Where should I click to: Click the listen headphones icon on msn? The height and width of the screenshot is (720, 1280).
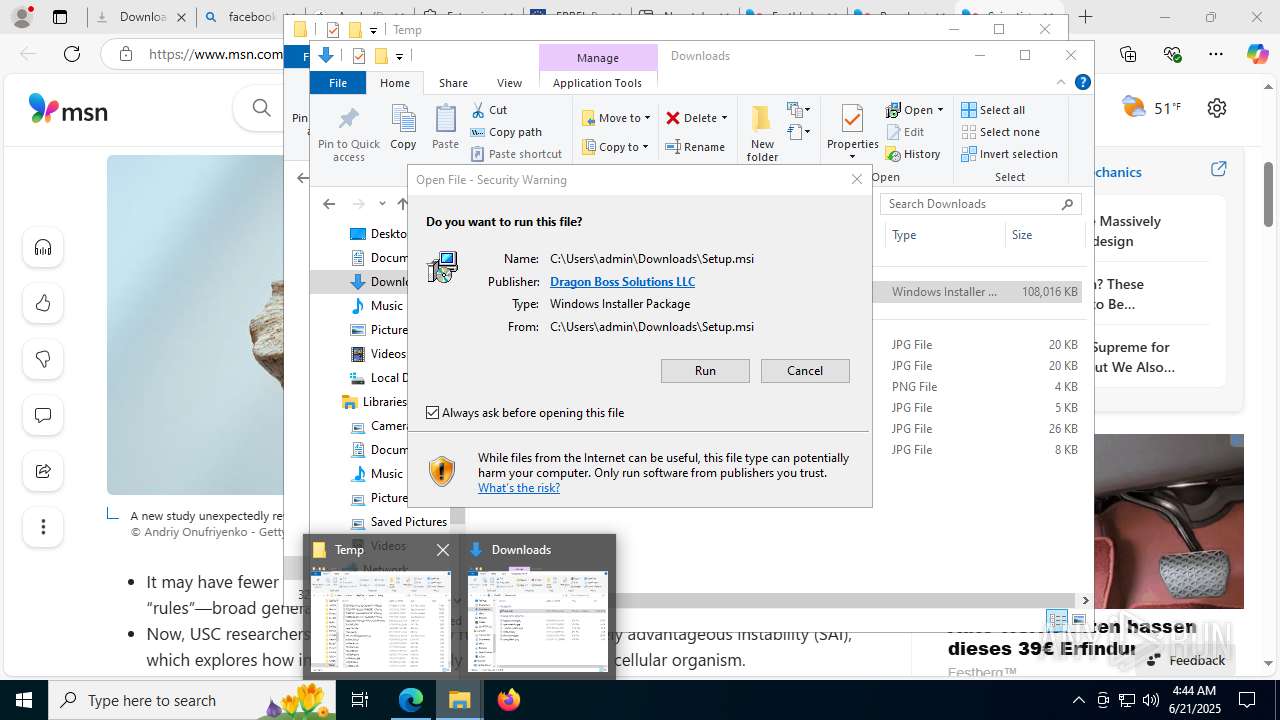(43, 248)
